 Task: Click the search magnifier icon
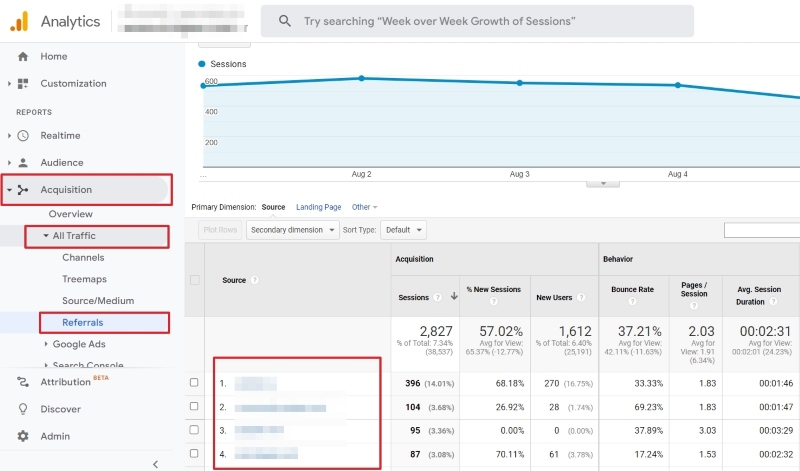point(285,21)
